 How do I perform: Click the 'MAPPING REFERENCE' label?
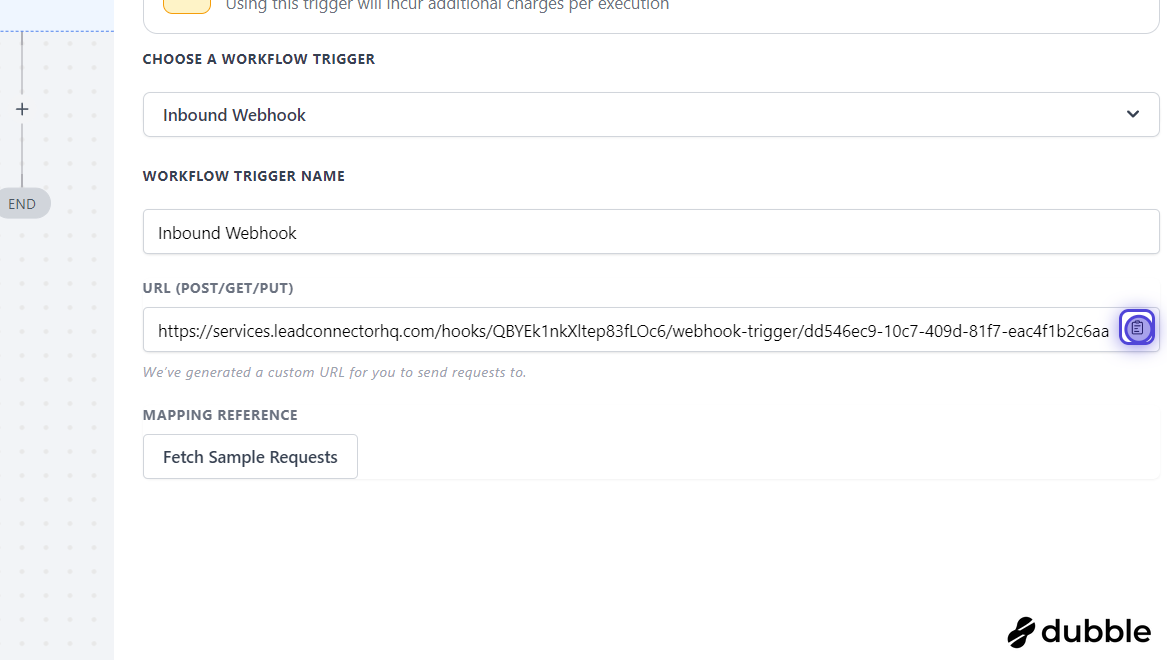click(220, 415)
